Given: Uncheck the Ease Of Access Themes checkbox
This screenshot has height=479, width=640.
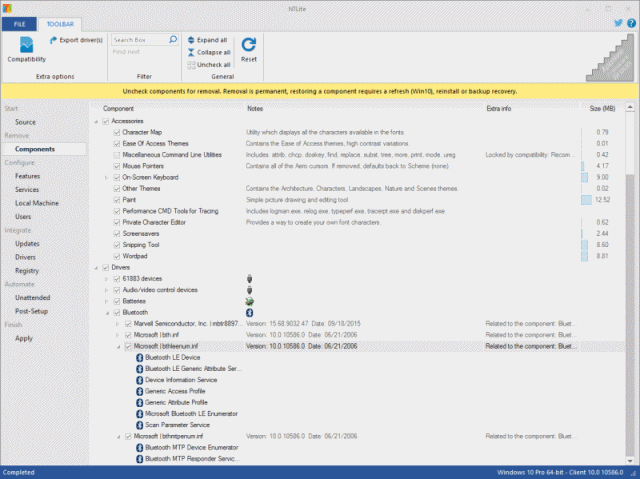Looking at the screenshot, I should click(117, 144).
